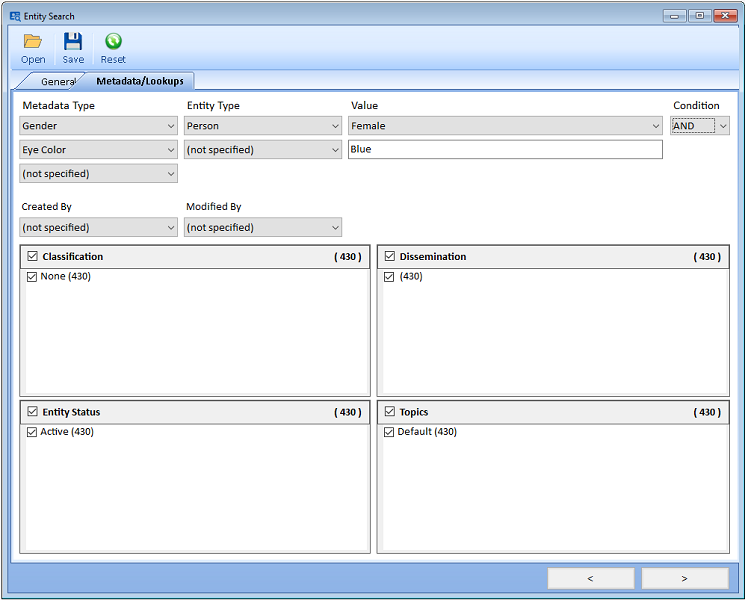Close the Entity Search window
745x600 pixels.
pyautogui.click(x=725, y=16)
